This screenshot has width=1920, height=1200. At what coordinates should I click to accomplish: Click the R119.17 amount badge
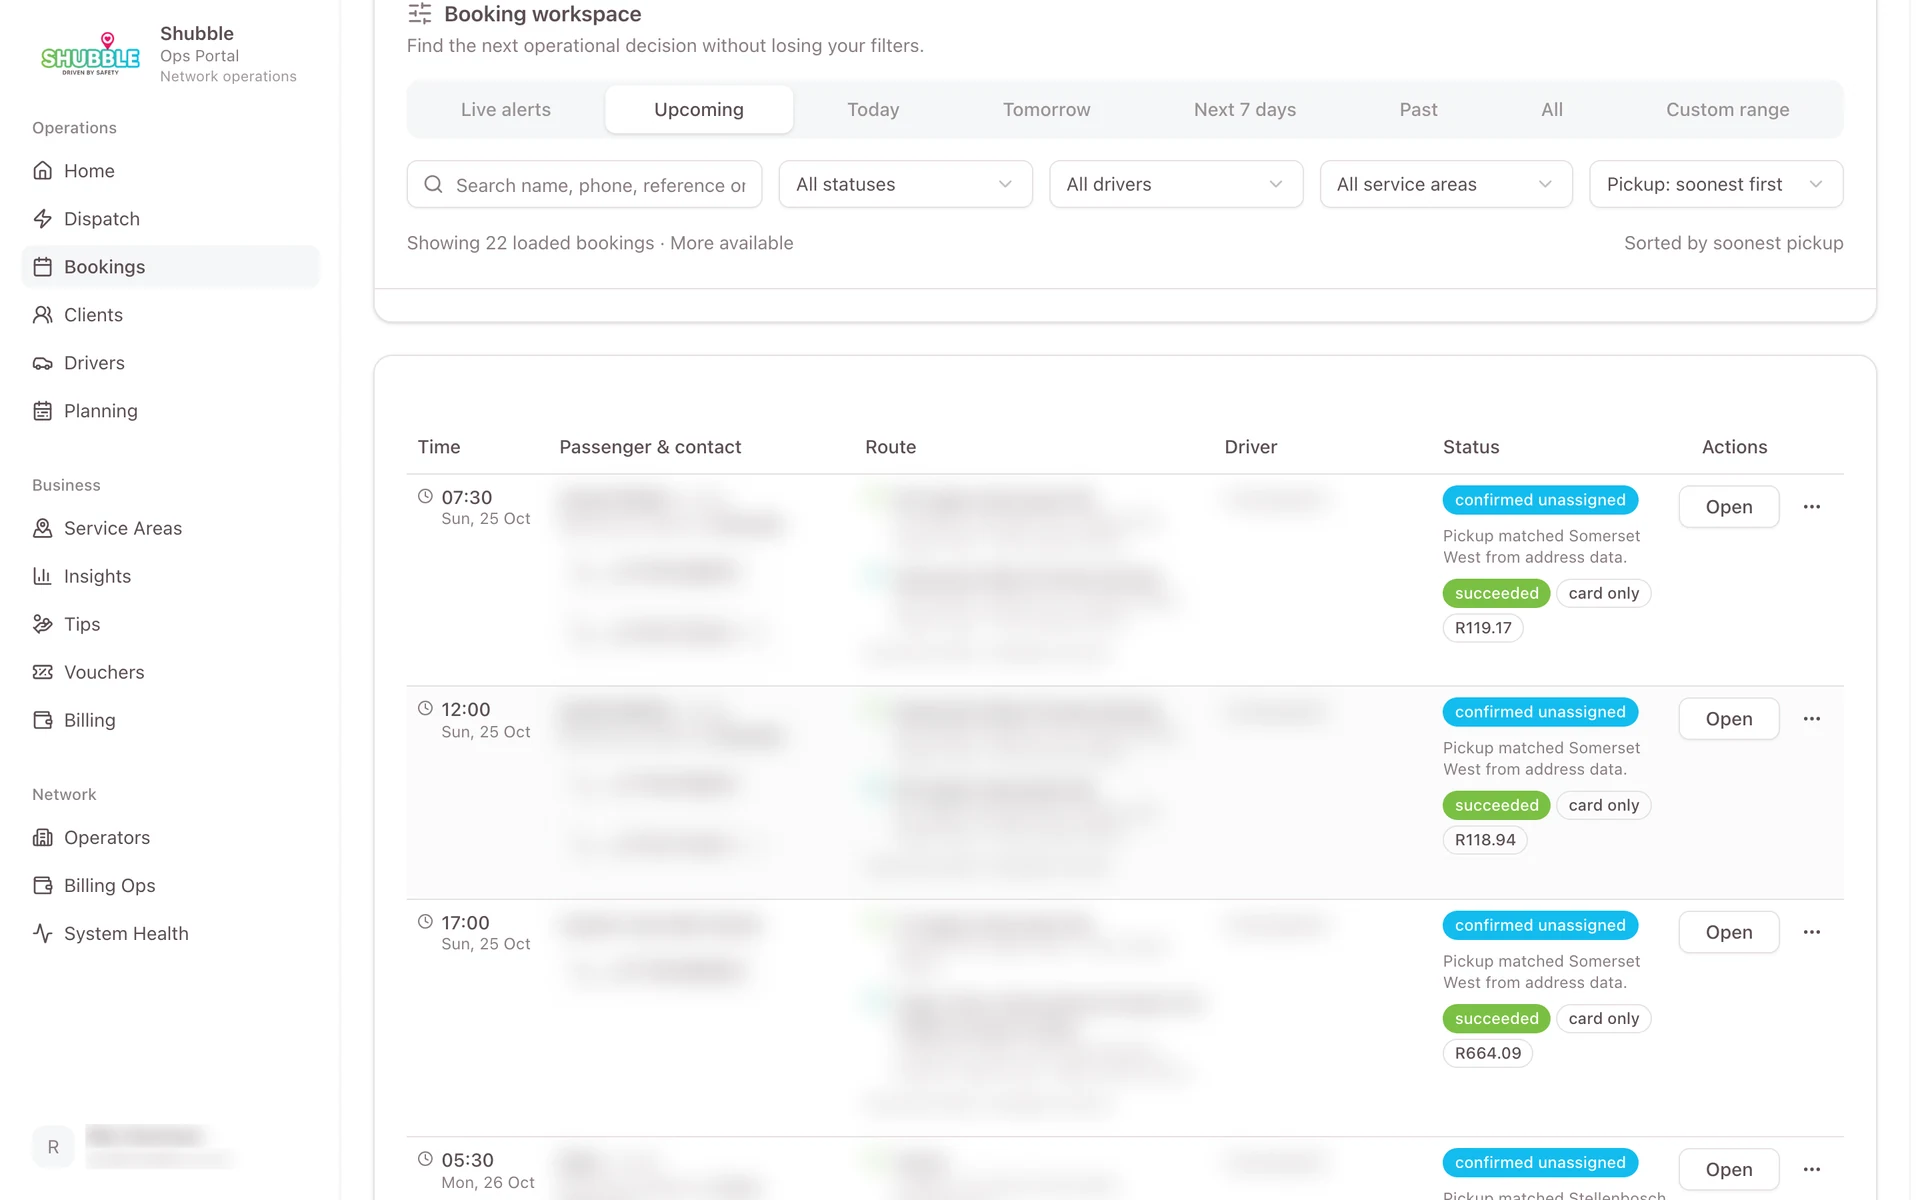(x=1482, y=628)
